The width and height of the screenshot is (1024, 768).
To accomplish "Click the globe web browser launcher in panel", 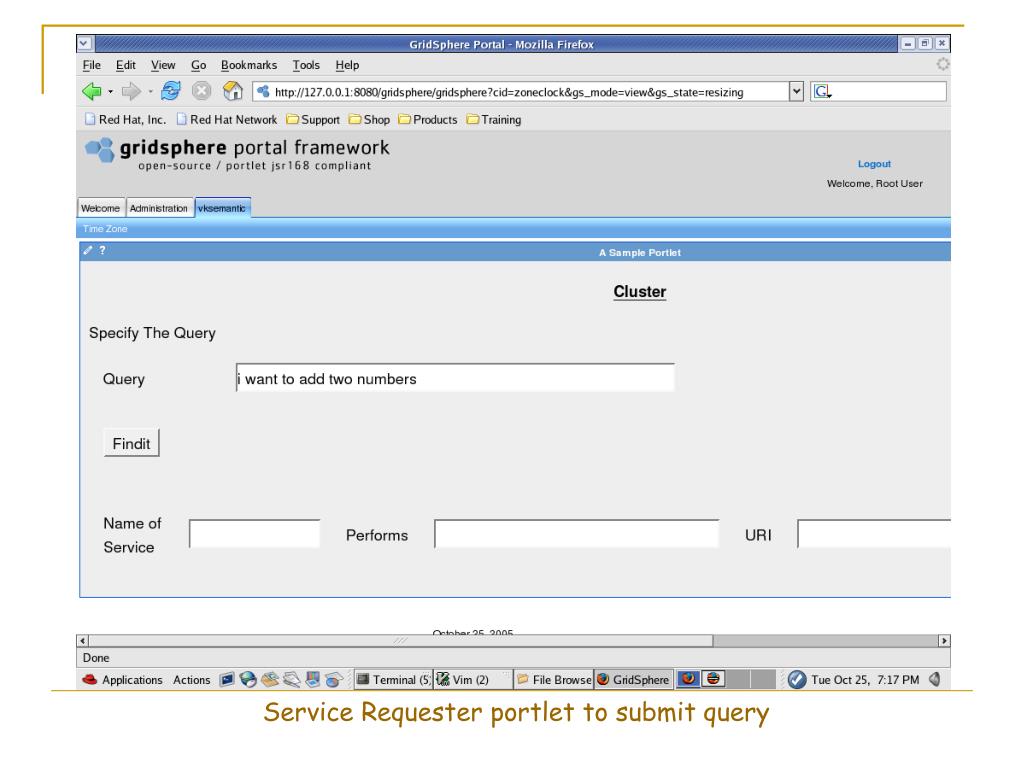I will point(248,680).
